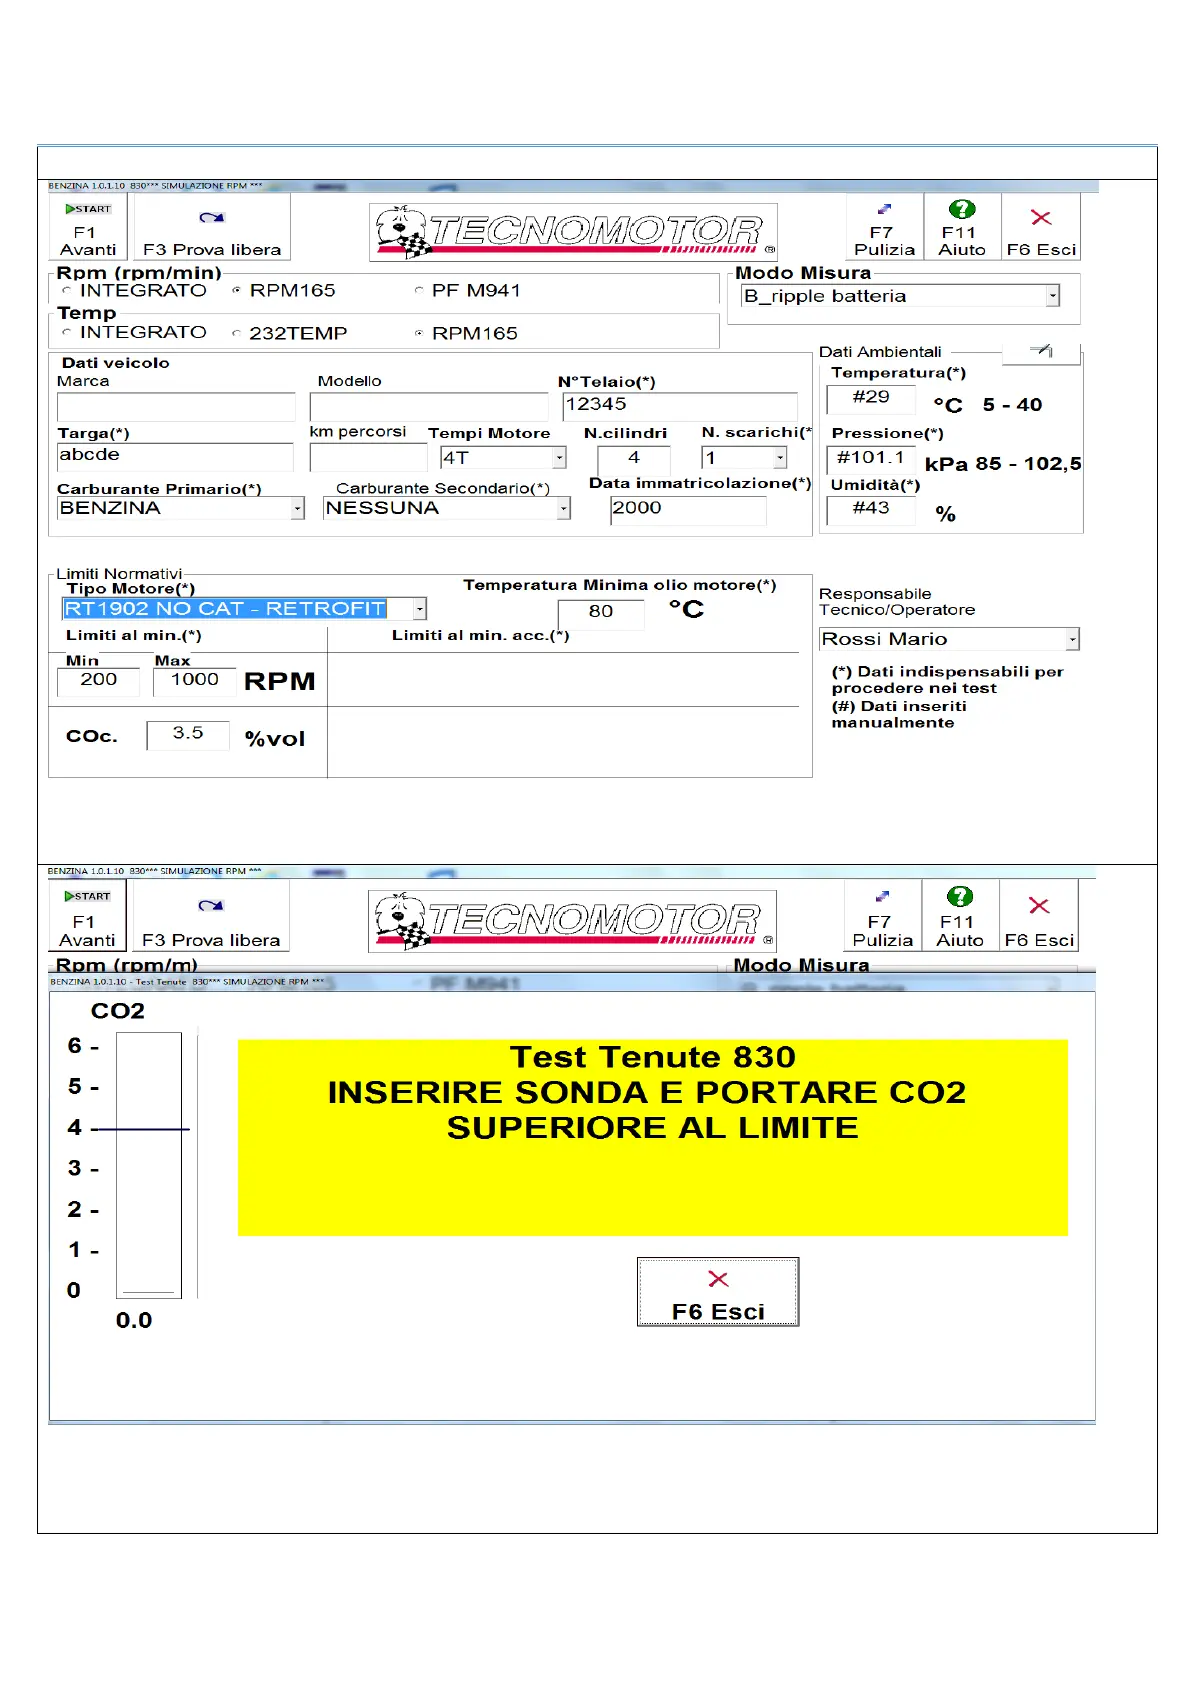Click yellow Test Tenute 830 message
This screenshot has height=1684, width=1191.
pyautogui.click(x=653, y=1138)
